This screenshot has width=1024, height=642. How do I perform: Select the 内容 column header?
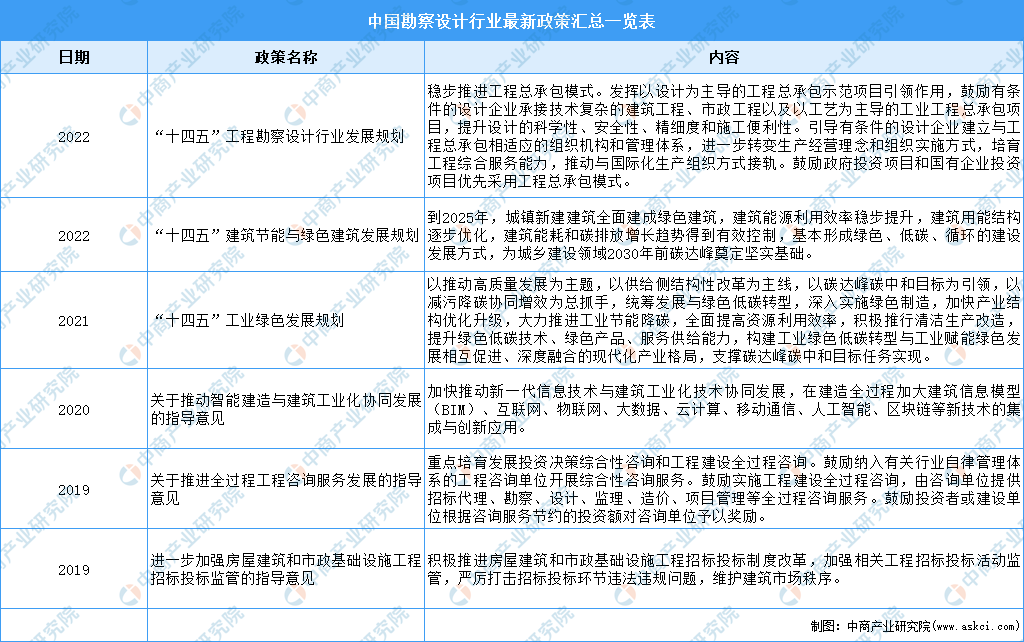724,57
